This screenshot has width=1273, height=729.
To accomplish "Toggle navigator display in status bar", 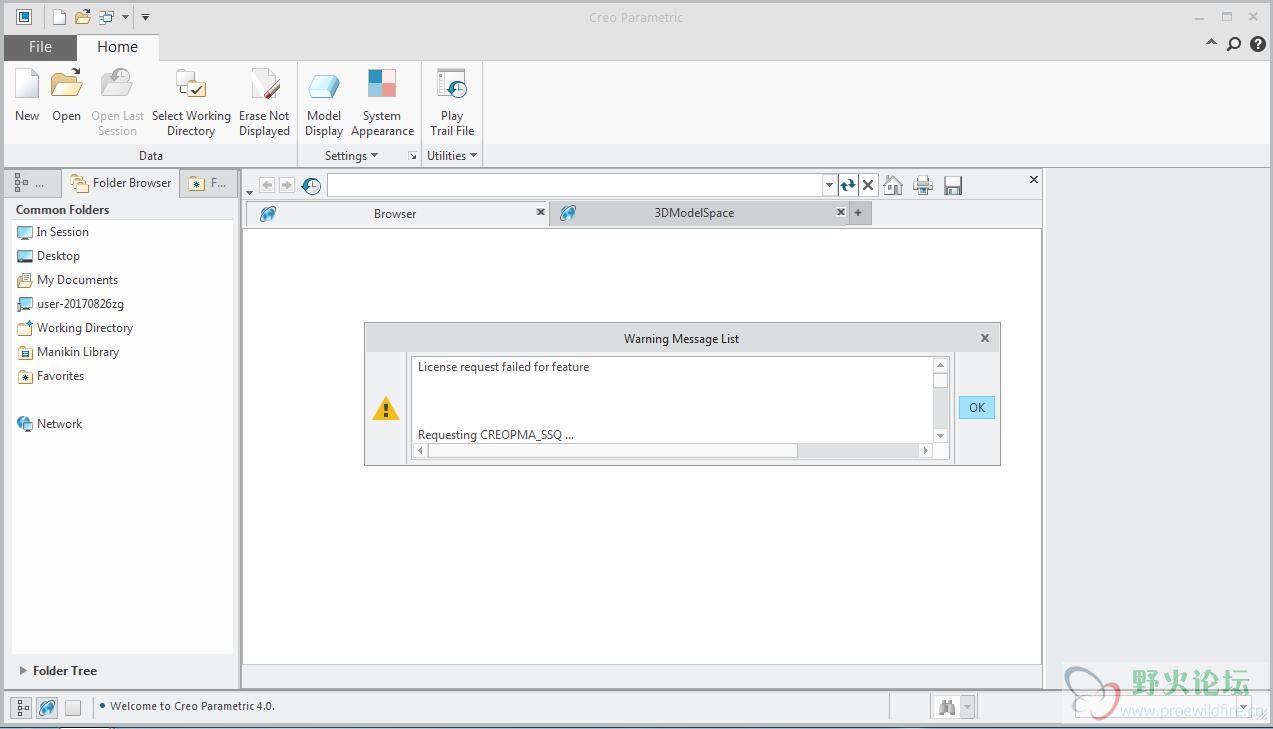I will [x=21, y=707].
